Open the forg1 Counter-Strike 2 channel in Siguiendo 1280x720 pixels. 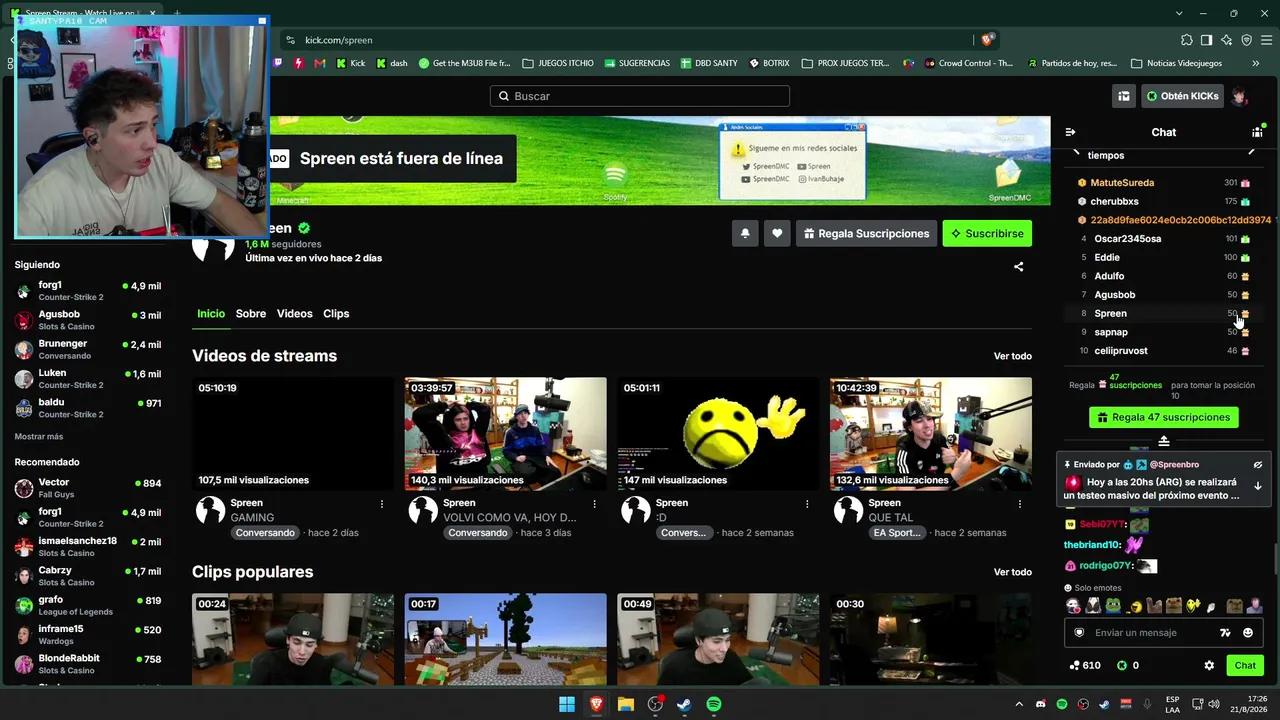[x=88, y=291]
